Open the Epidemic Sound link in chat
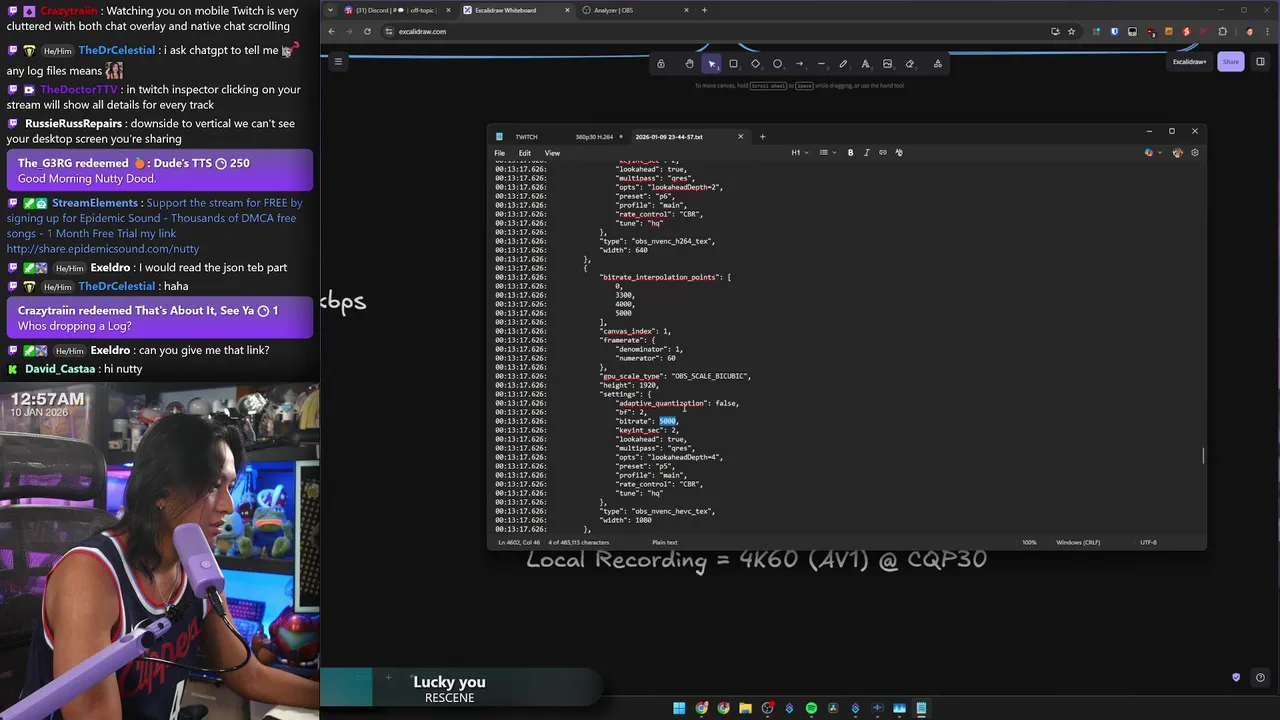This screenshot has height=720, width=1280. 103,248
